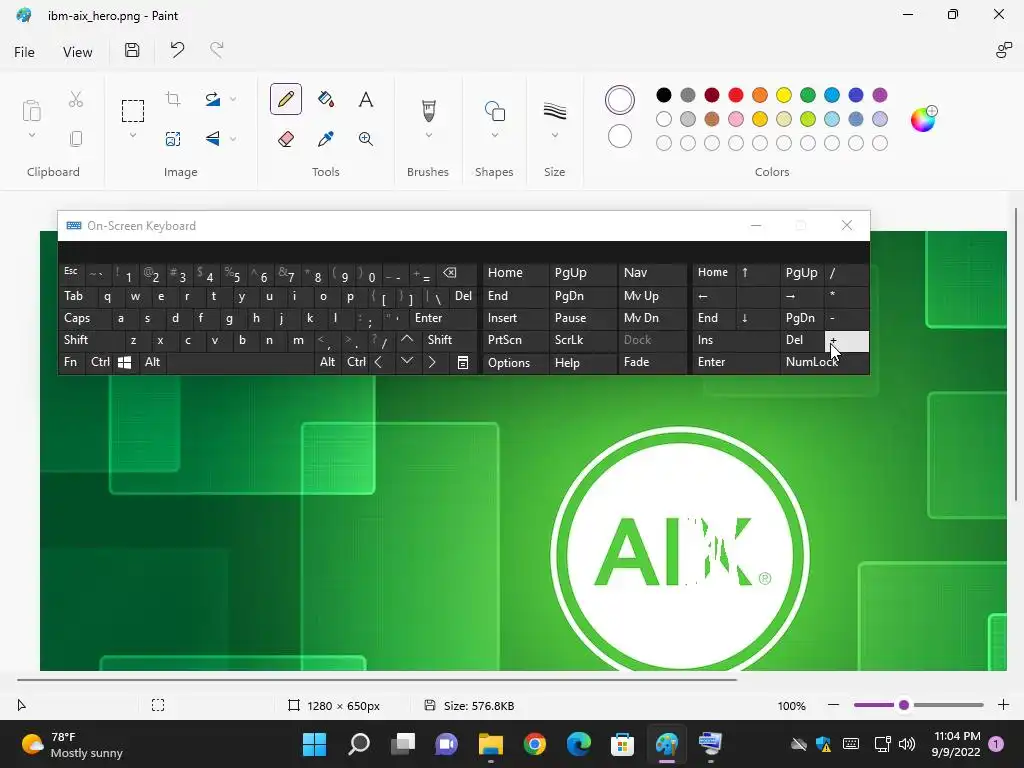Click the share icon at top right
This screenshot has width=1024, height=768.
point(1003,50)
